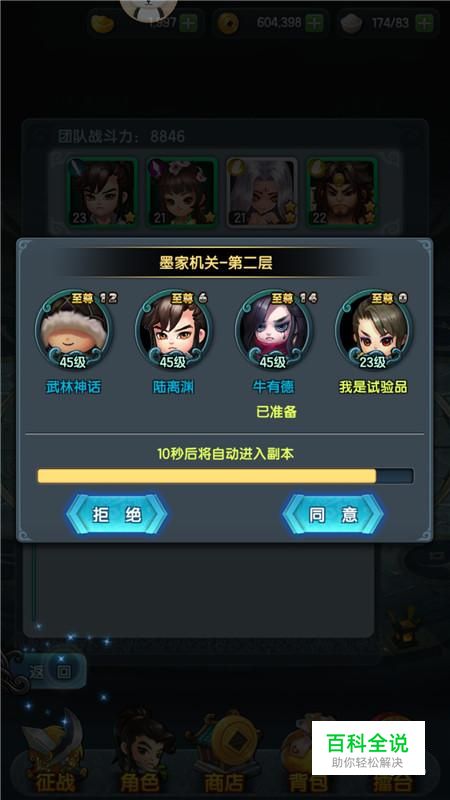The image size is (450, 800).
Task: Add more stamina with plus icon
Action: pyautogui.click(x=424, y=23)
